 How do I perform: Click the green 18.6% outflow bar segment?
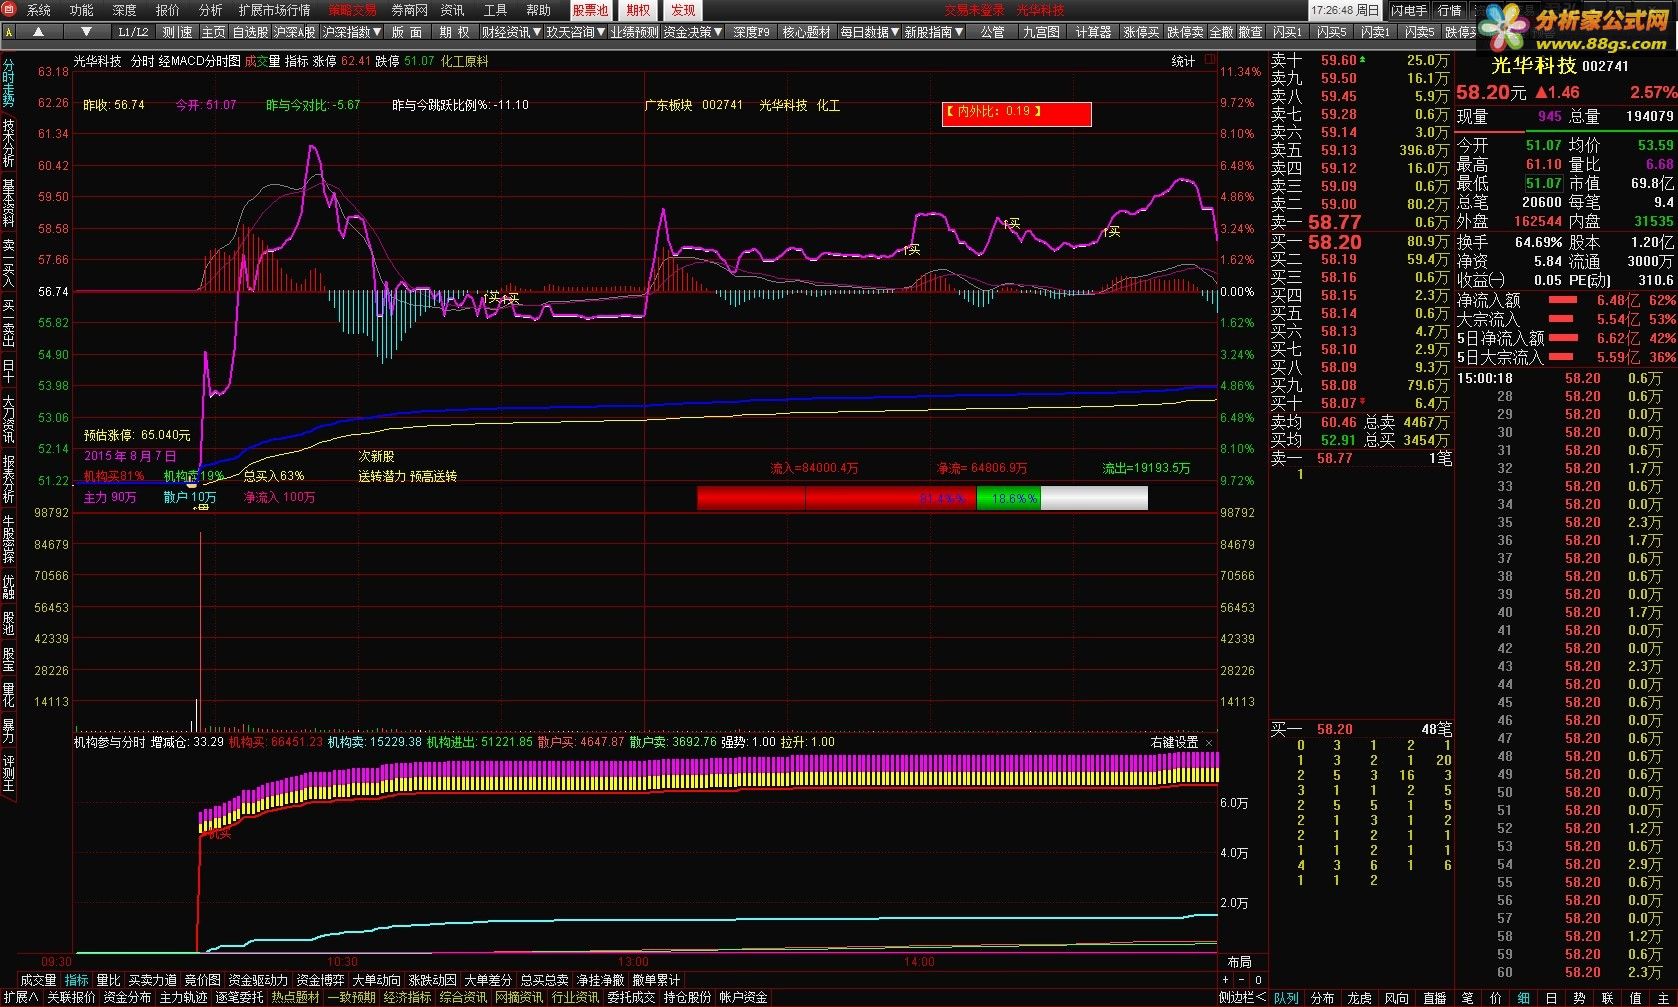coord(1009,497)
